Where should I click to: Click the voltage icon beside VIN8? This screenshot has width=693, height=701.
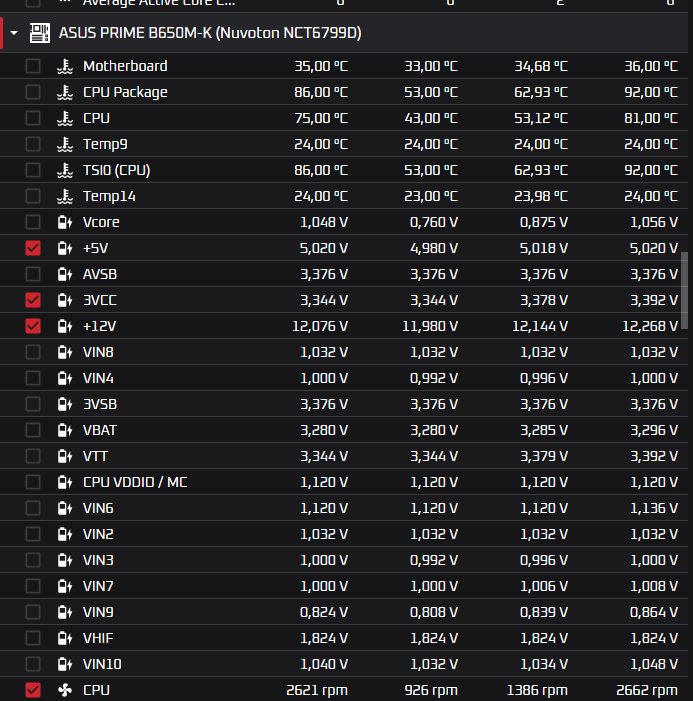[x=65, y=352]
